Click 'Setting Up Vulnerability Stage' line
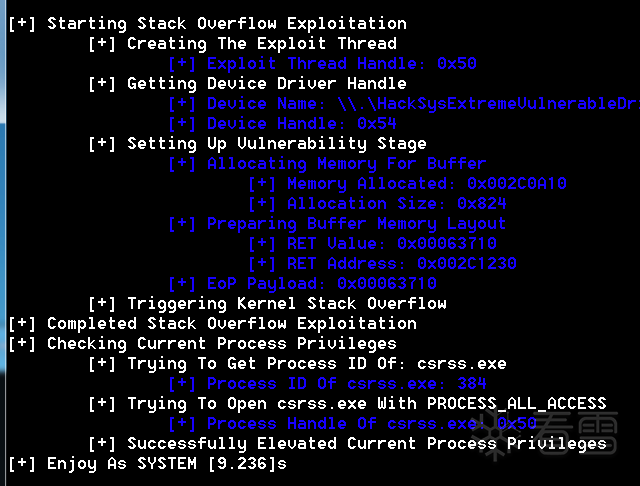The width and height of the screenshot is (640, 486). (276, 143)
